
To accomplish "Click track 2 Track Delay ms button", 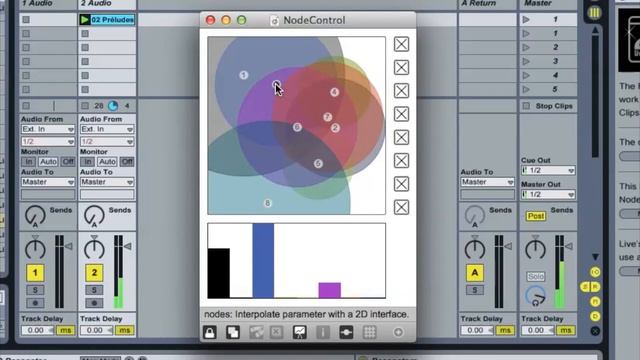I will click(125, 330).
